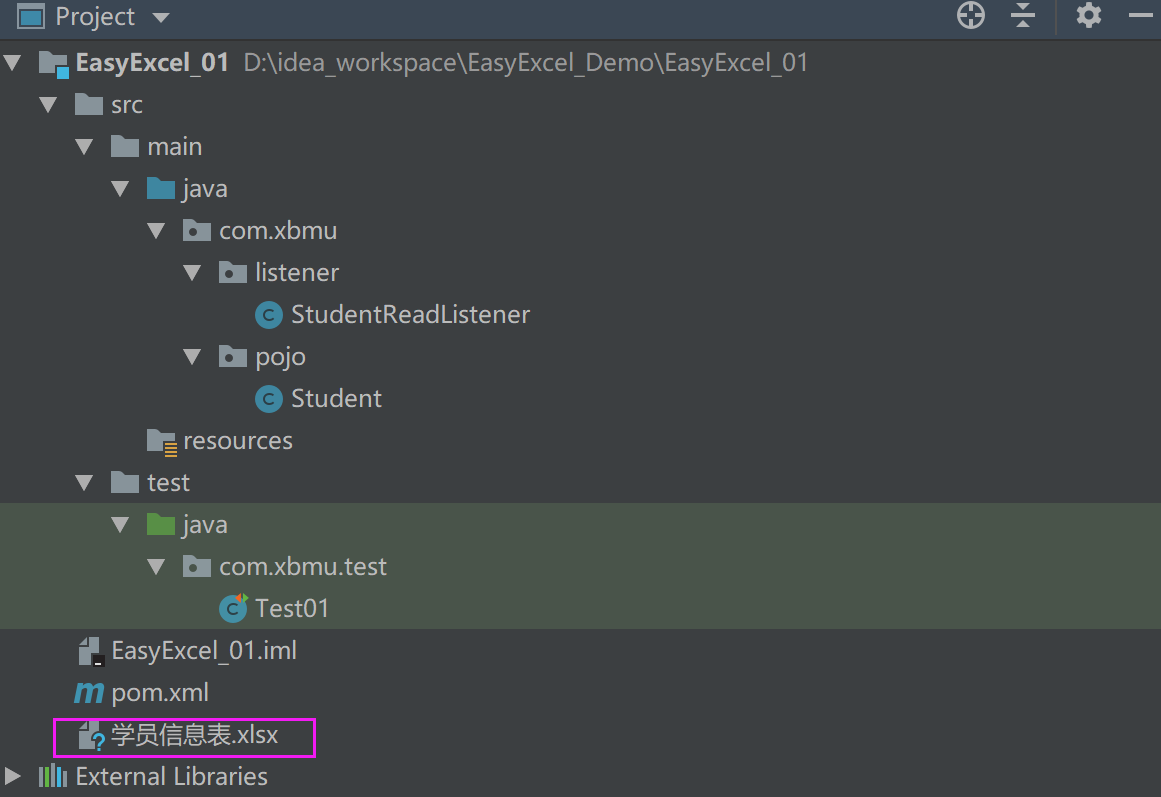Viewport: 1161px width, 797px height.
Task: Open the Test01 class
Action: pyautogui.click(x=292, y=608)
